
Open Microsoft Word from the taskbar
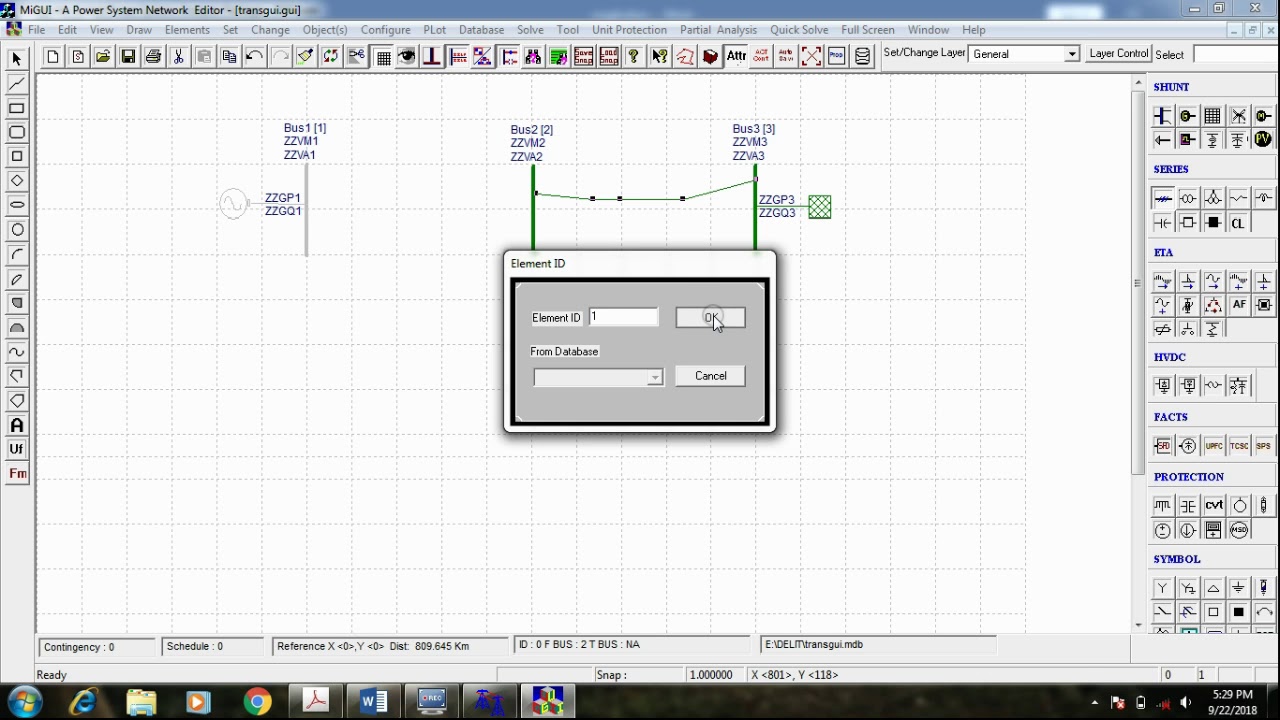click(x=374, y=702)
